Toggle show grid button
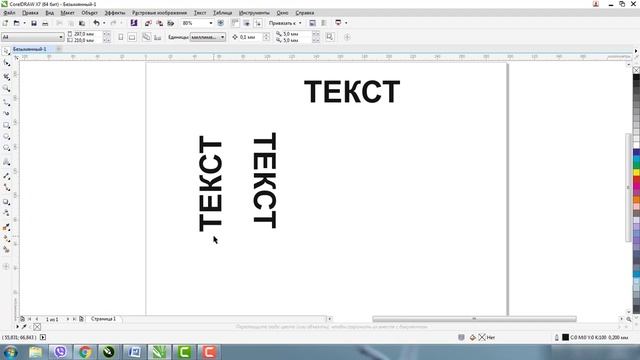The image size is (640, 360). 246,23
